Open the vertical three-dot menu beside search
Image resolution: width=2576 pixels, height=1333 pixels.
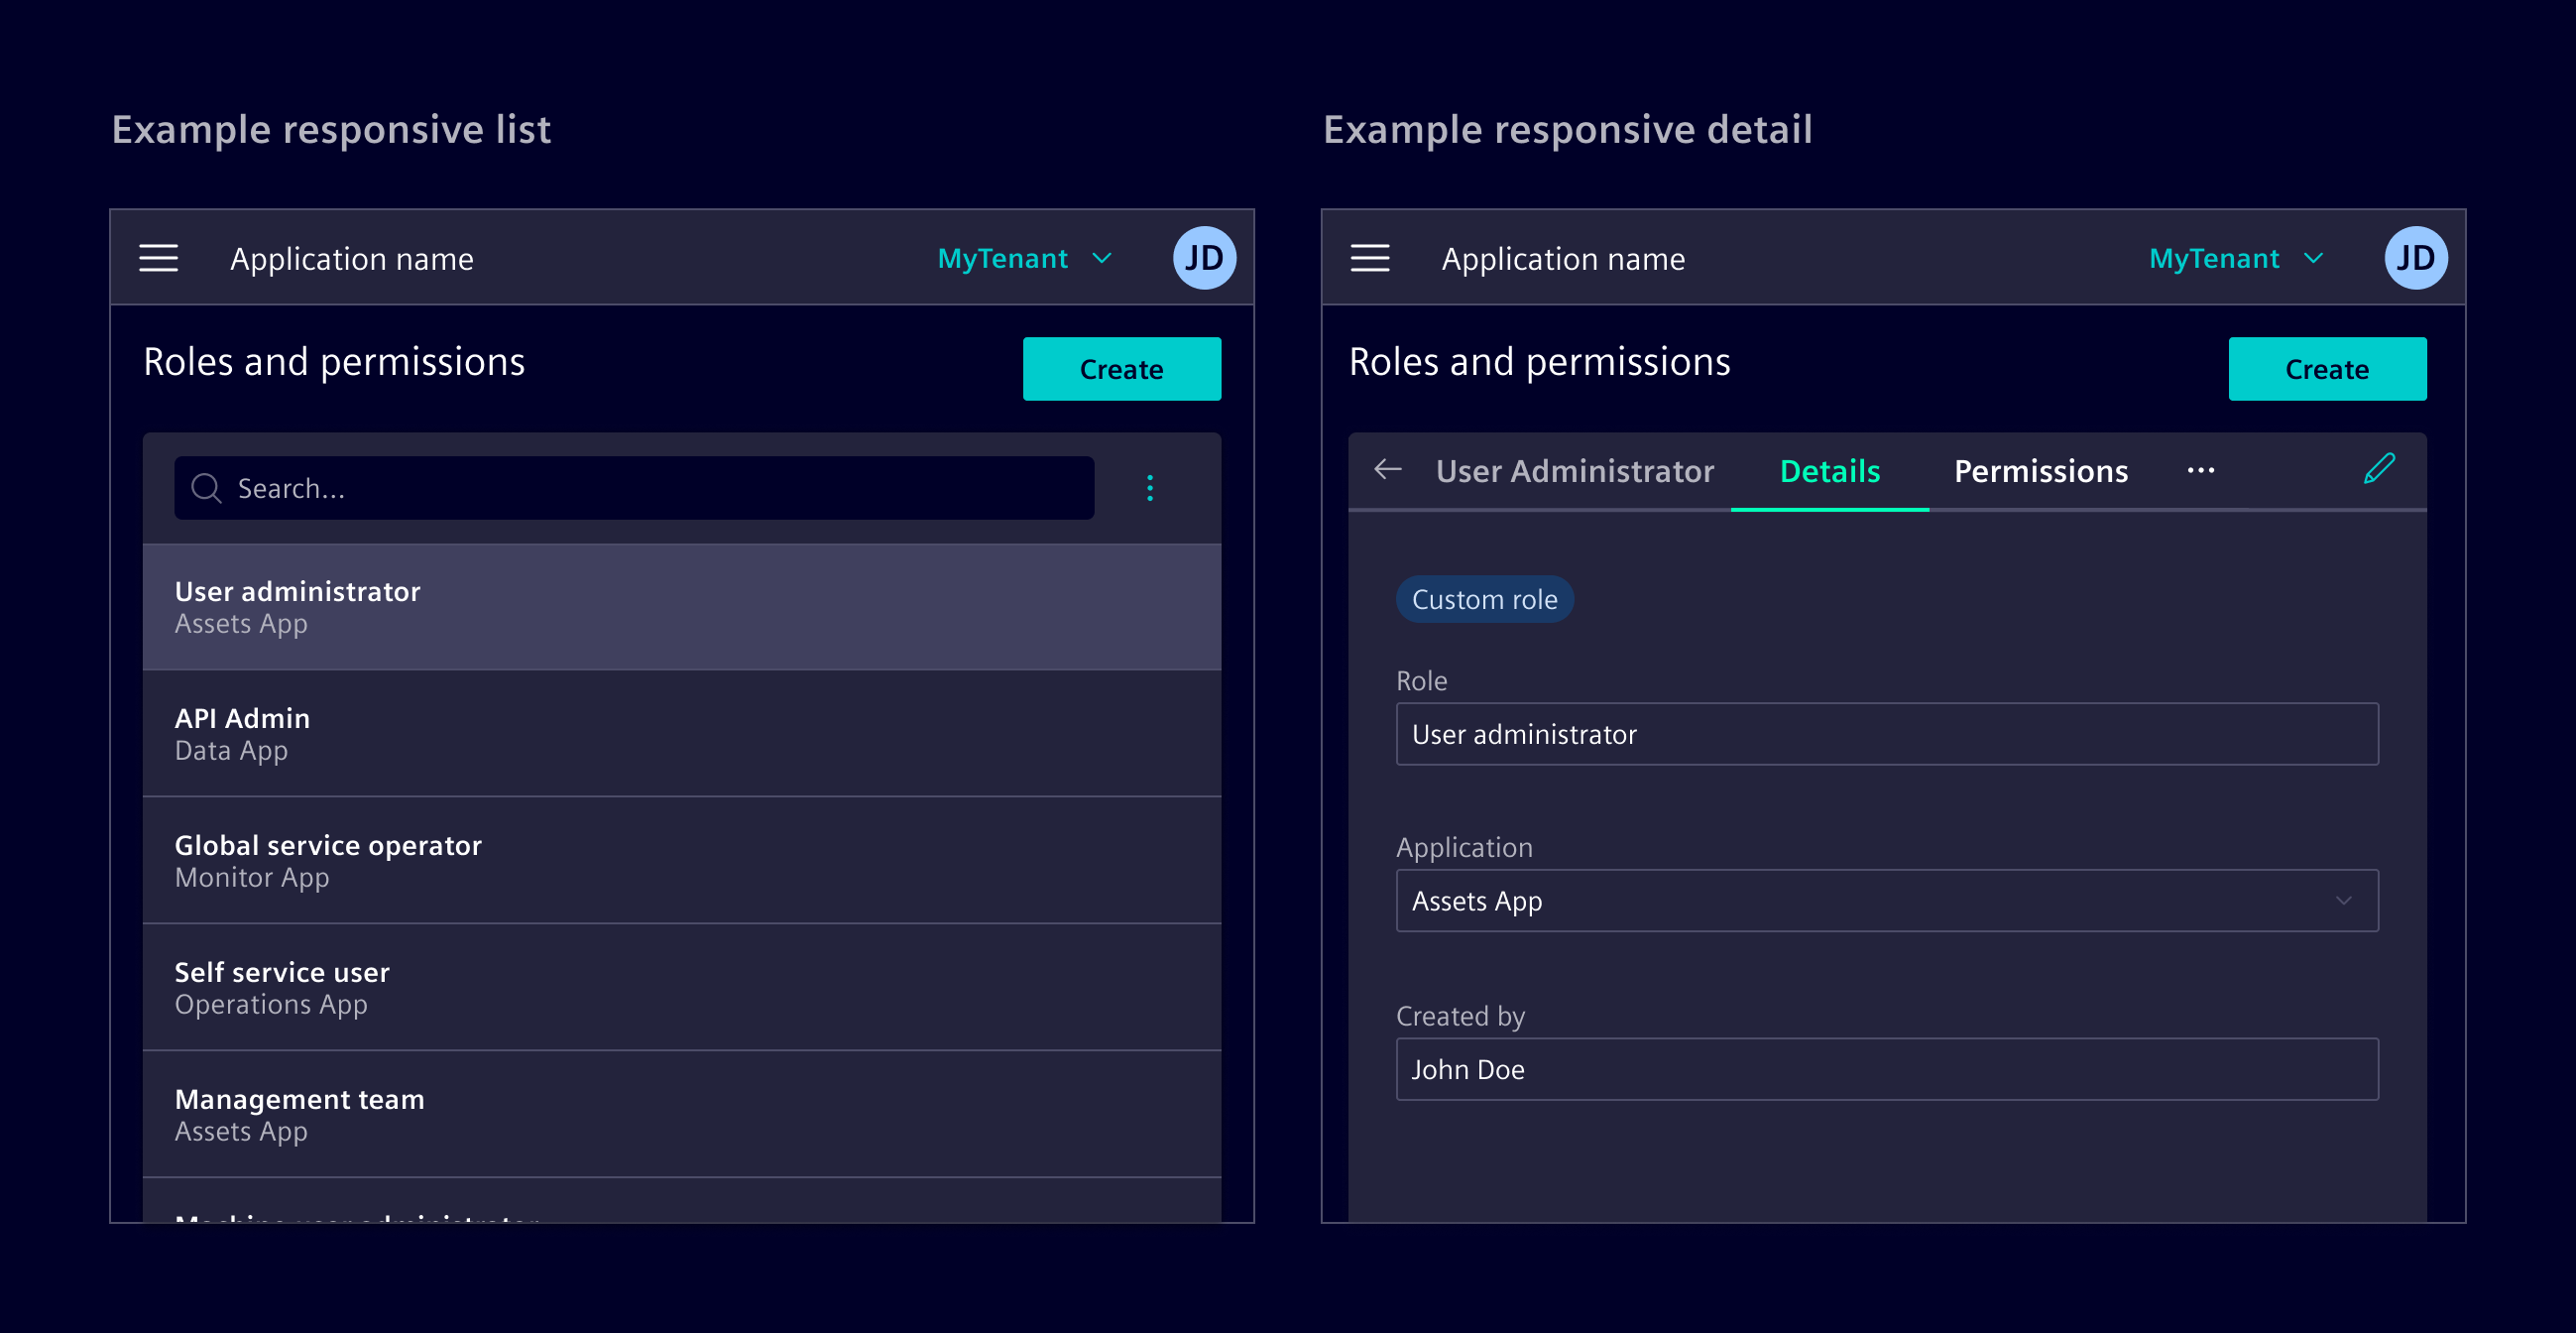[1151, 488]
